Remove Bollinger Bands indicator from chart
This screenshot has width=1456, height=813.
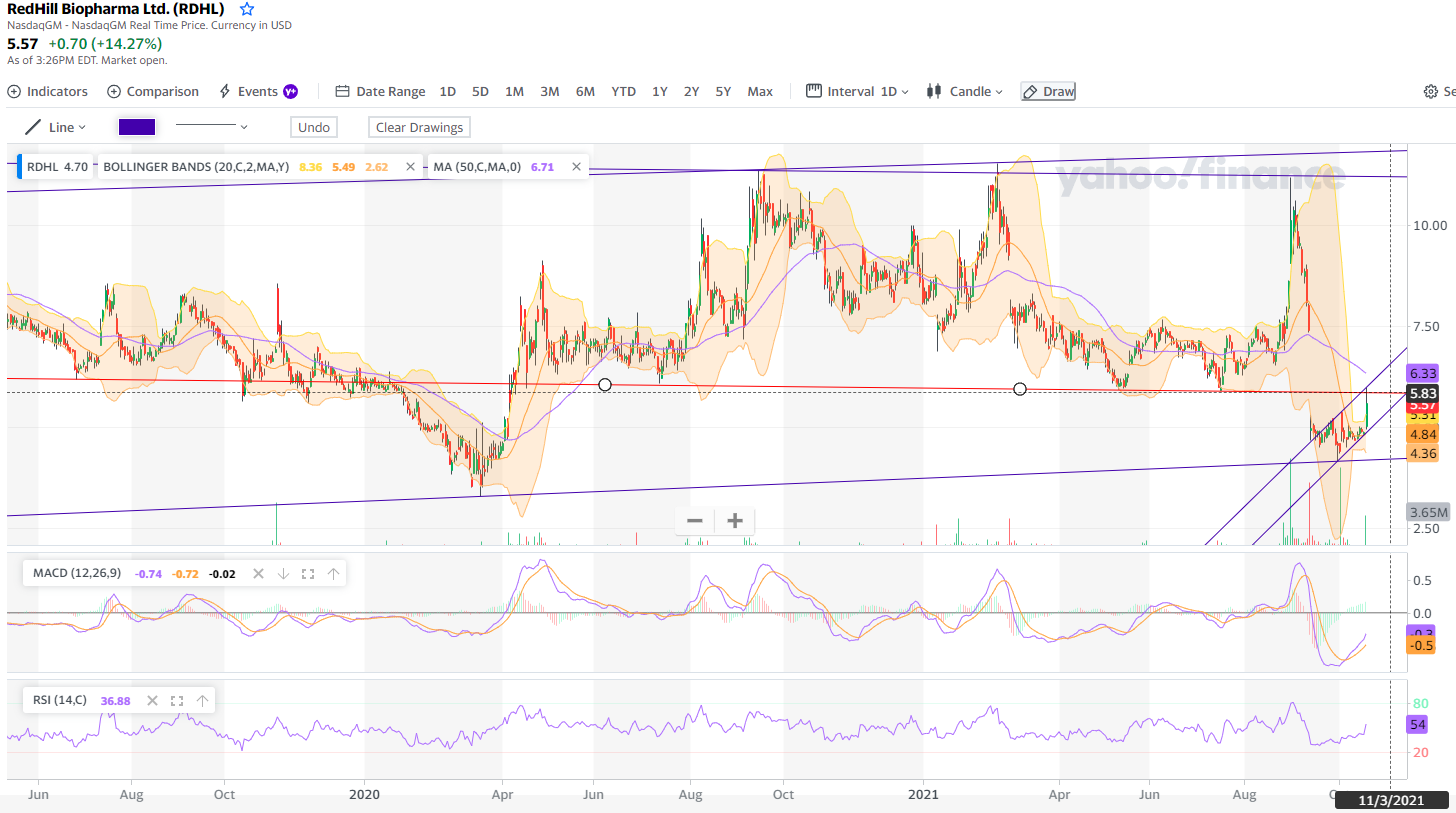[408, 167]
